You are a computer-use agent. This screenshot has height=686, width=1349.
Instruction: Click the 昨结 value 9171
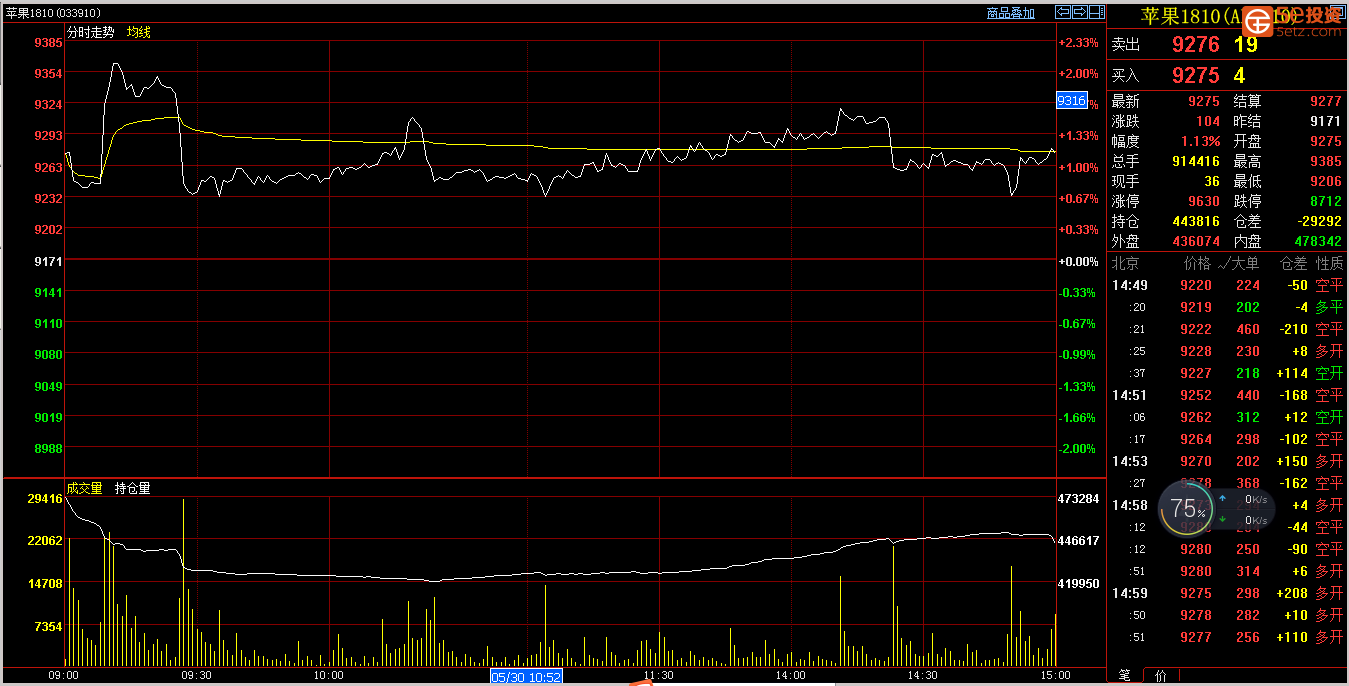(x=1325, y=121)
